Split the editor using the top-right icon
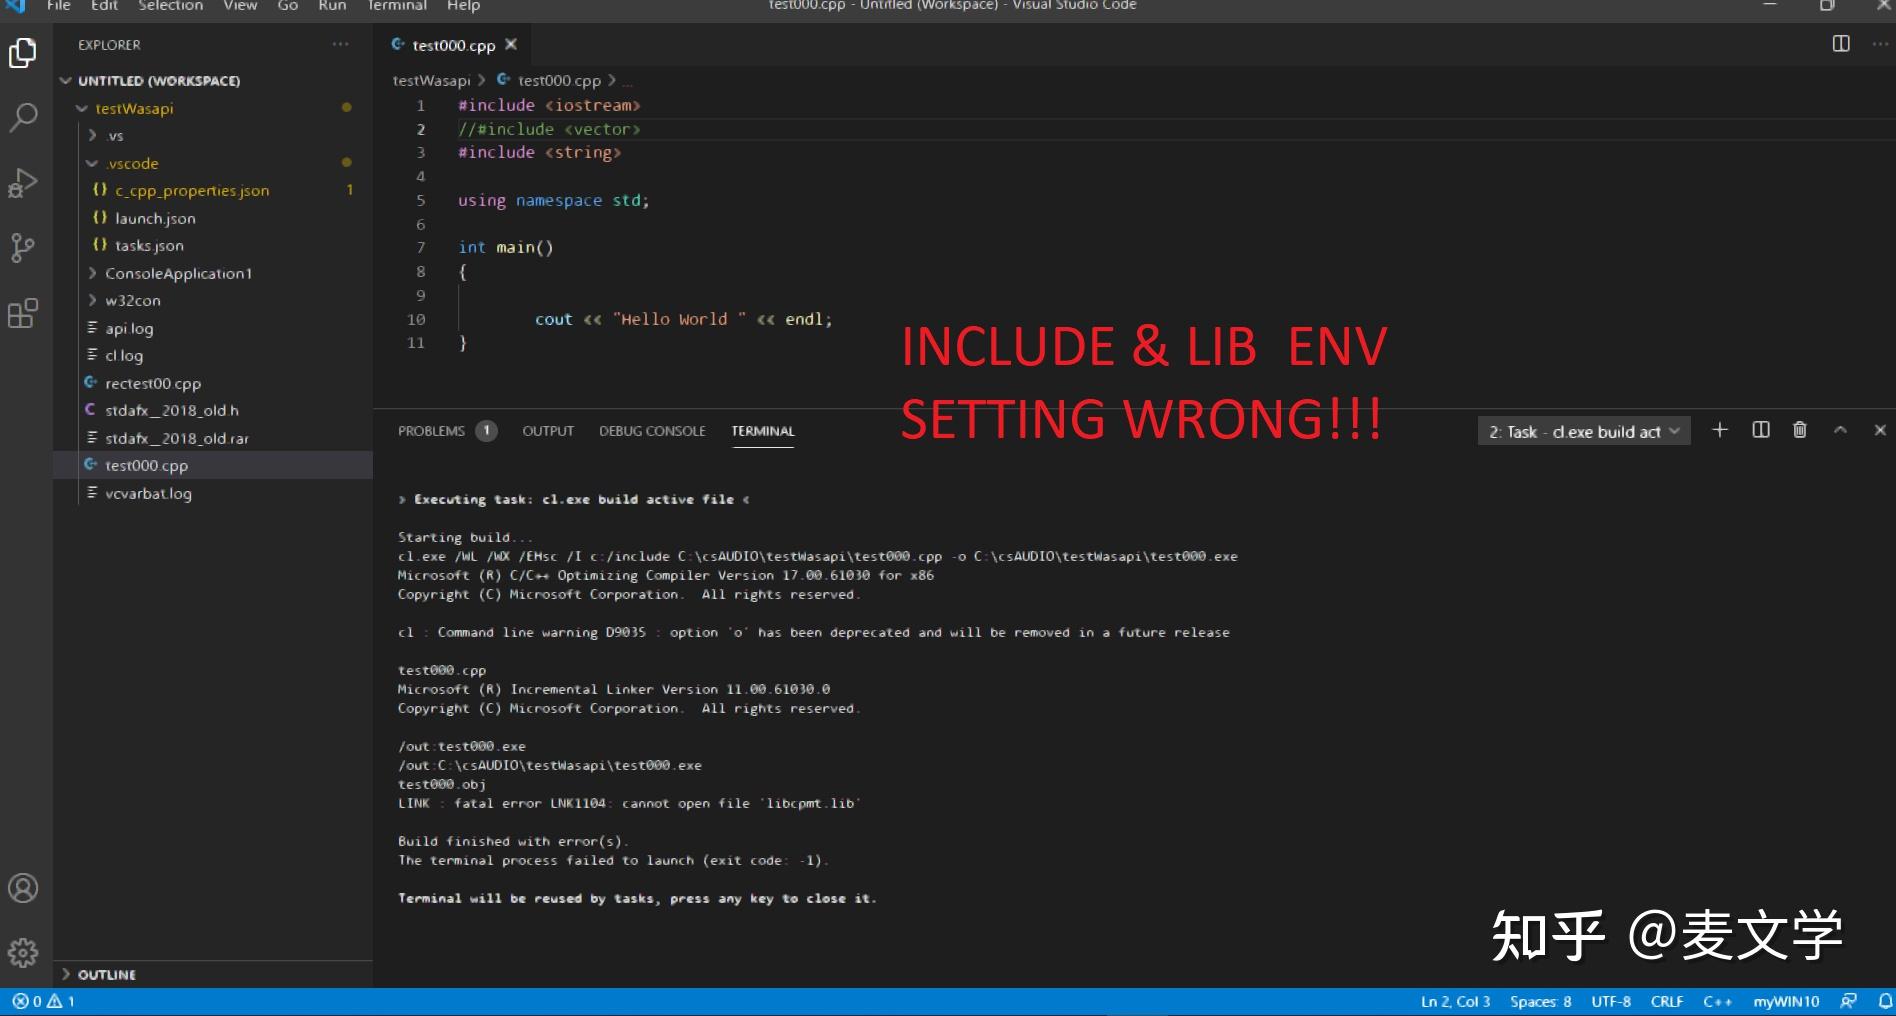 click(x=1839, y=44)
